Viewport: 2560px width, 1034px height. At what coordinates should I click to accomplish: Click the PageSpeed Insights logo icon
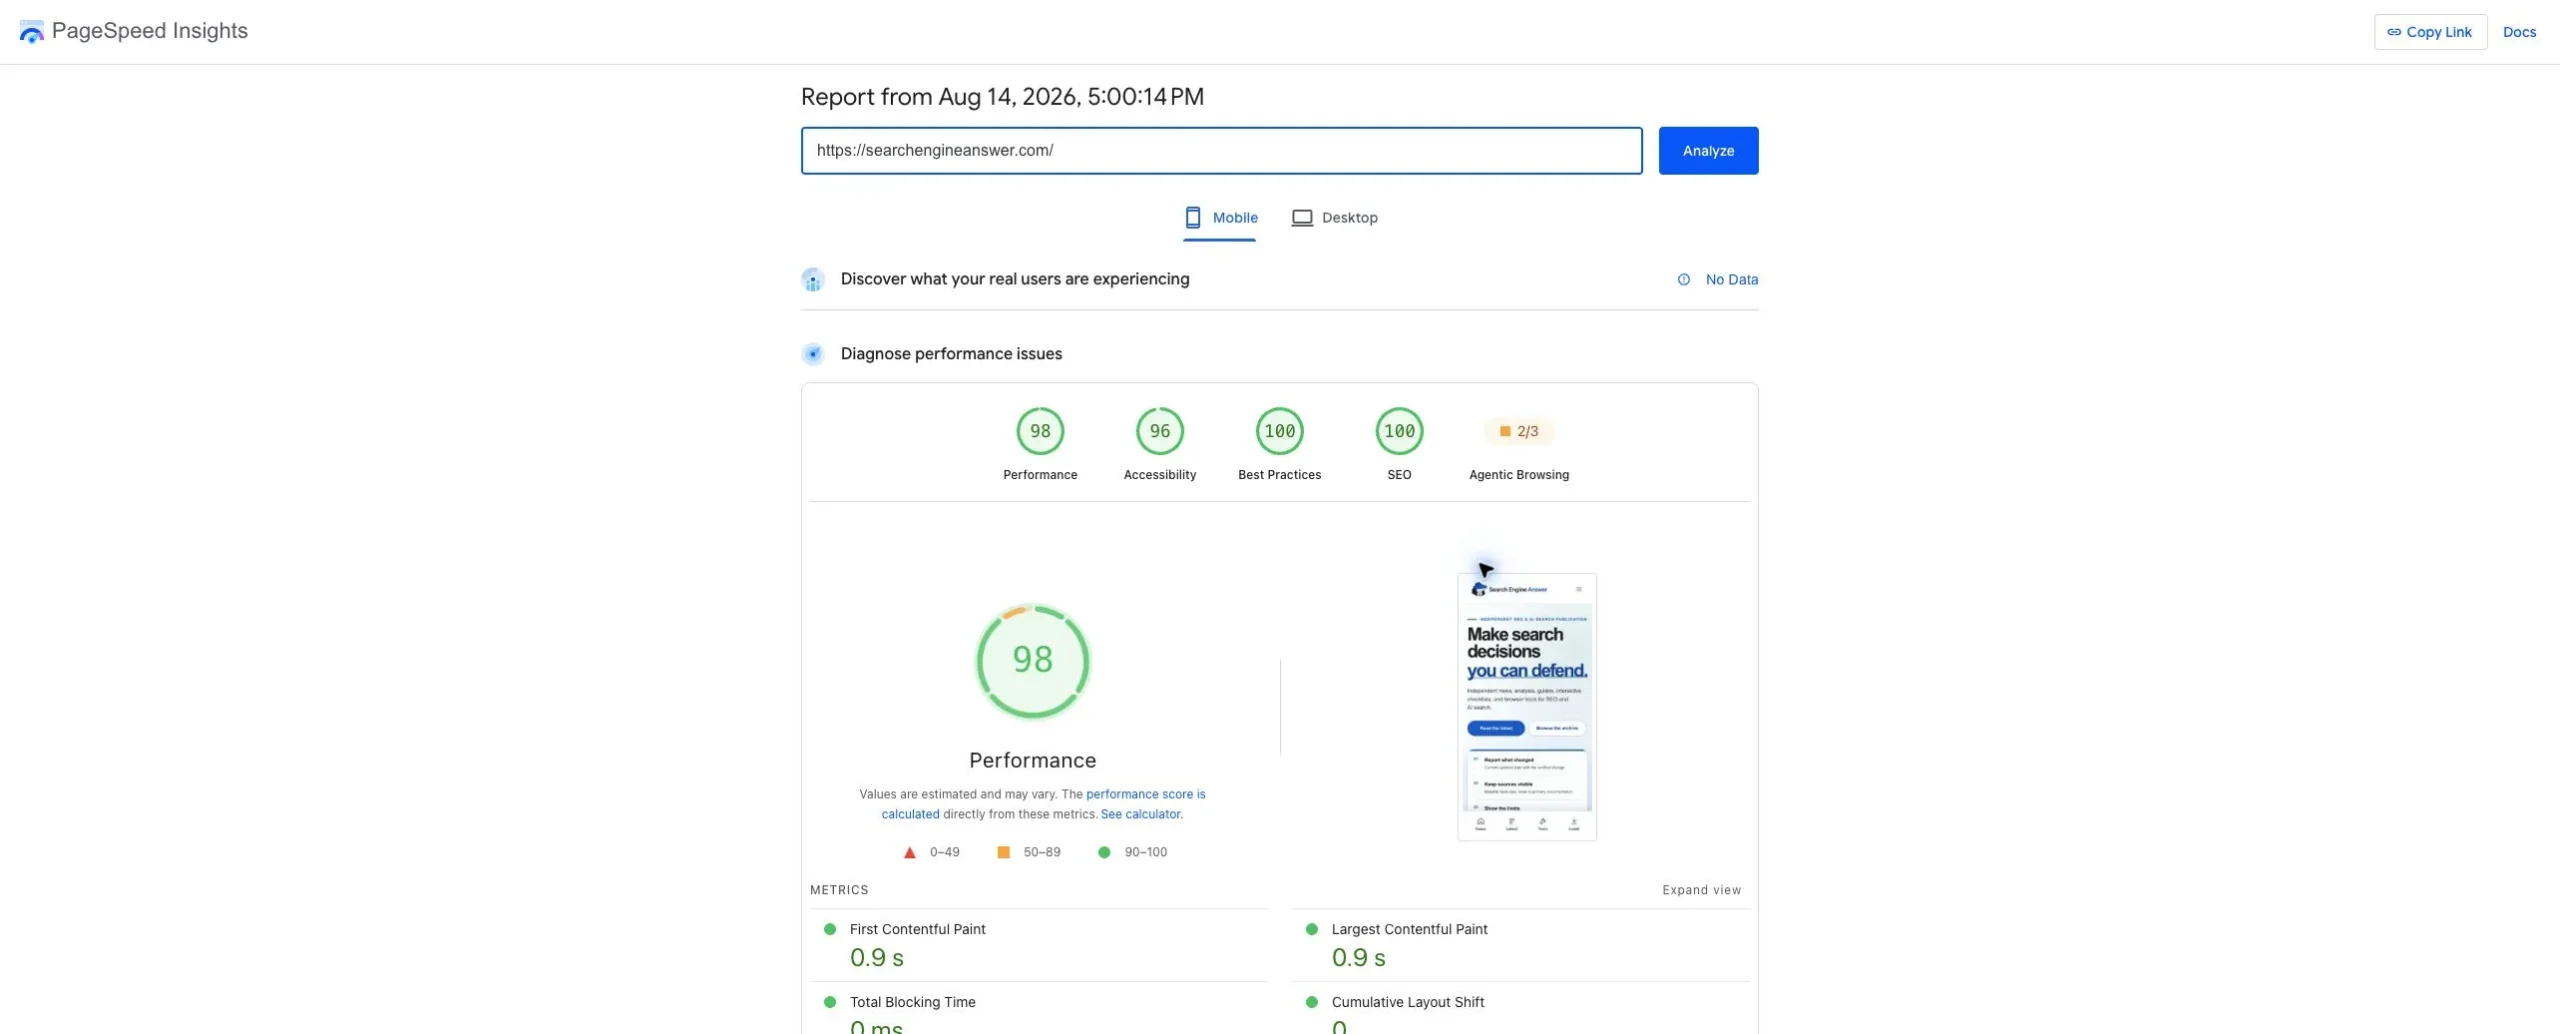point(32,32)
